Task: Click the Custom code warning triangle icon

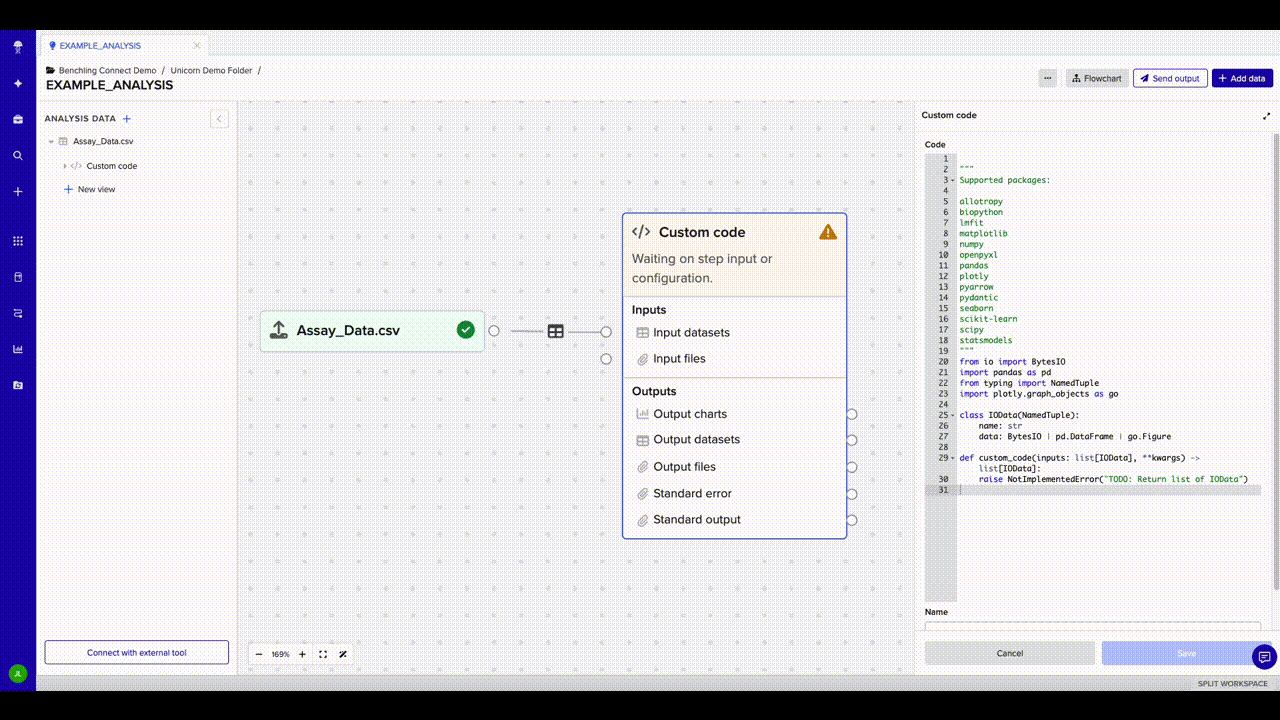Action: click(x=828, y=232)
